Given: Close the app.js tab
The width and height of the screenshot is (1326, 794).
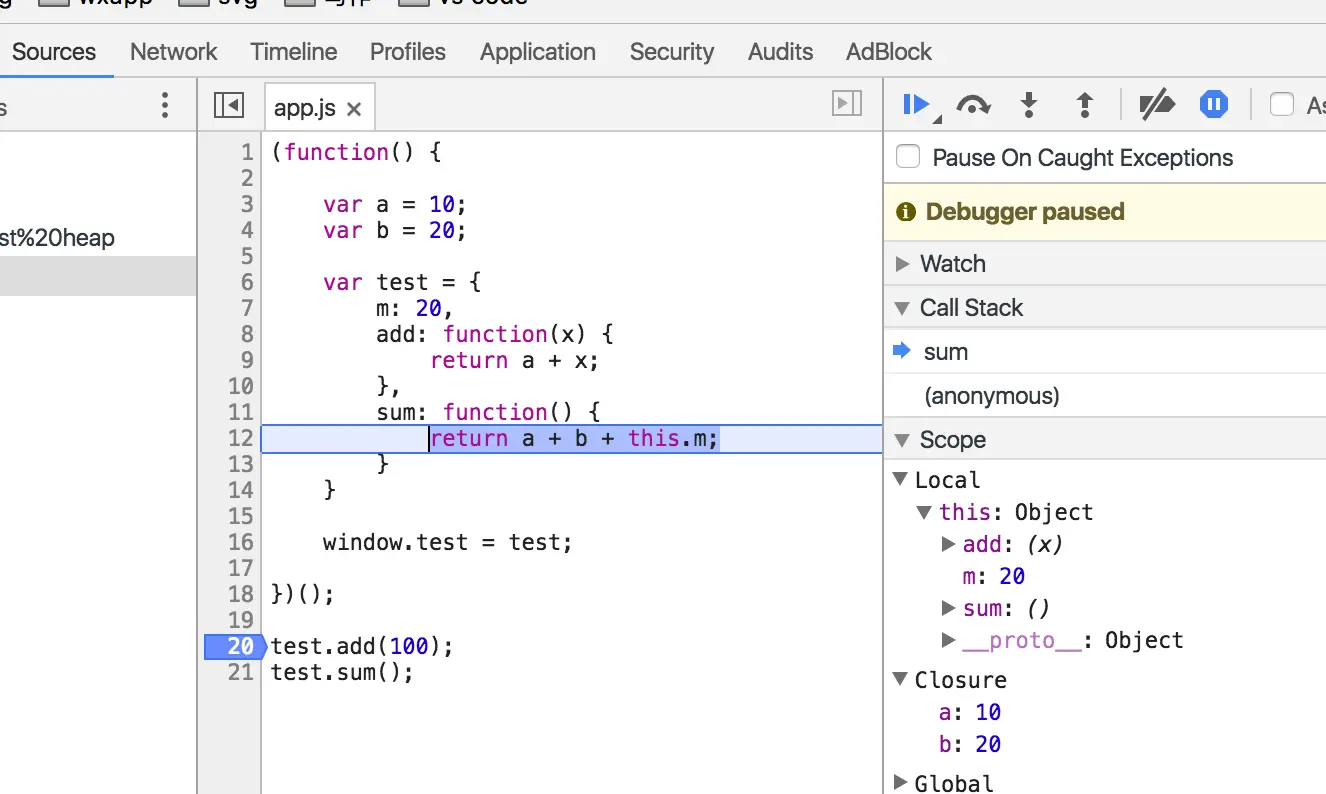Looking at the screenshot, I should point(354,109).
